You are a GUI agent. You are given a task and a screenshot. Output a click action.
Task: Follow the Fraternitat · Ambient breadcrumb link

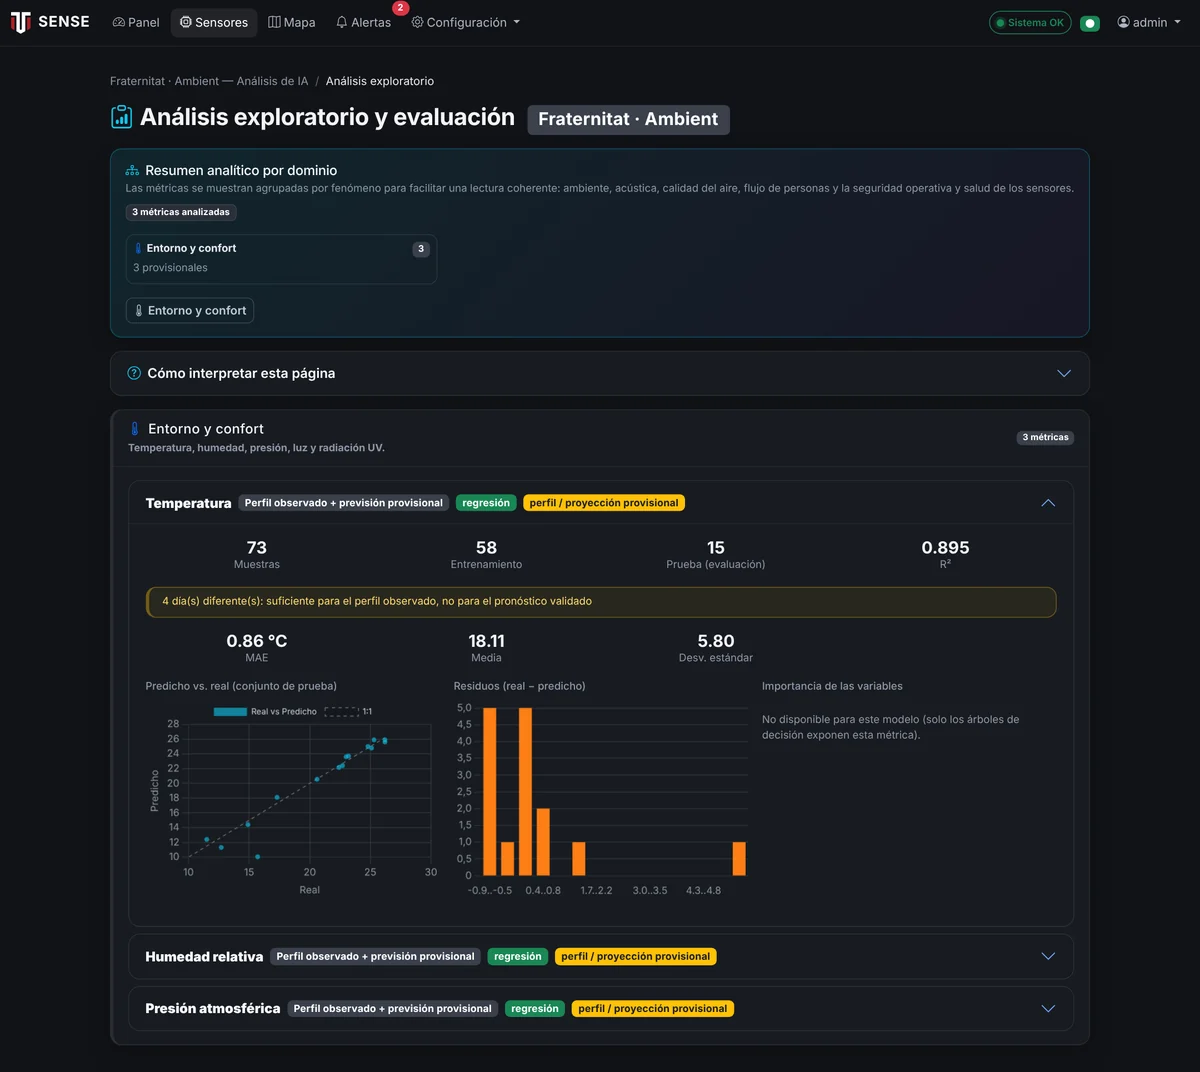[x=209, y=81]
